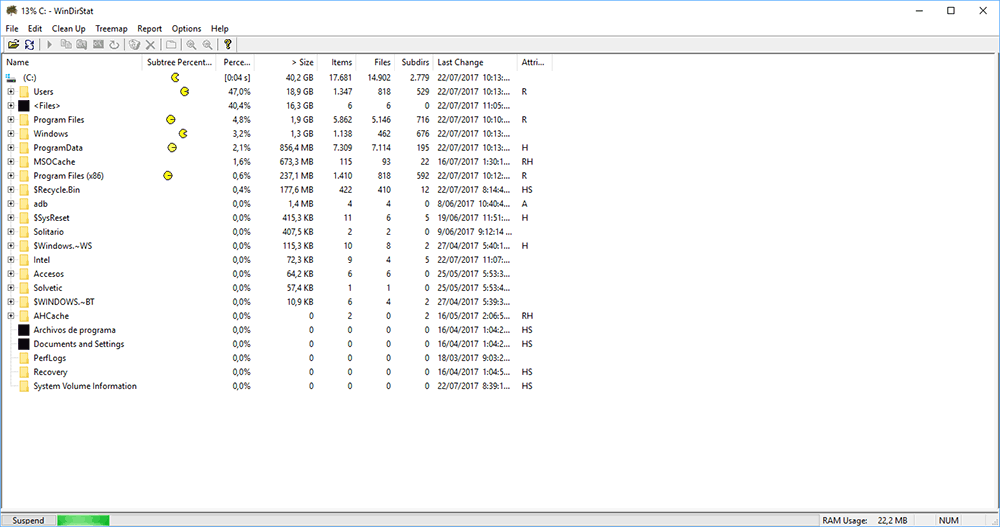Click the Refresh Selected toolbar icon
Screen dimensions: 1000x527
pyautogui.click(x=114, y=45)
